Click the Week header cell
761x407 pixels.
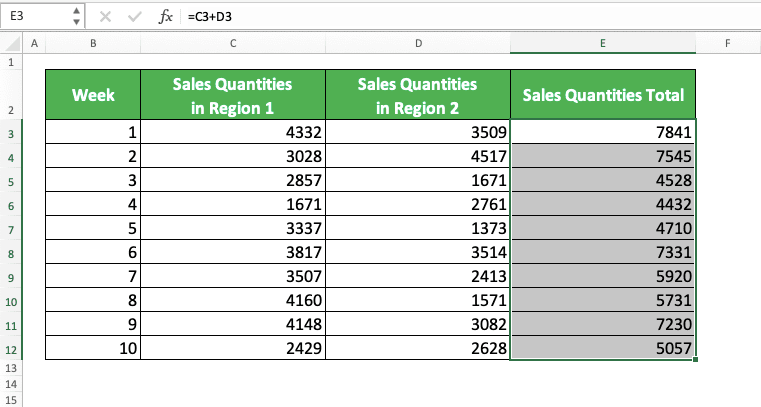click(x=93, y=95)
